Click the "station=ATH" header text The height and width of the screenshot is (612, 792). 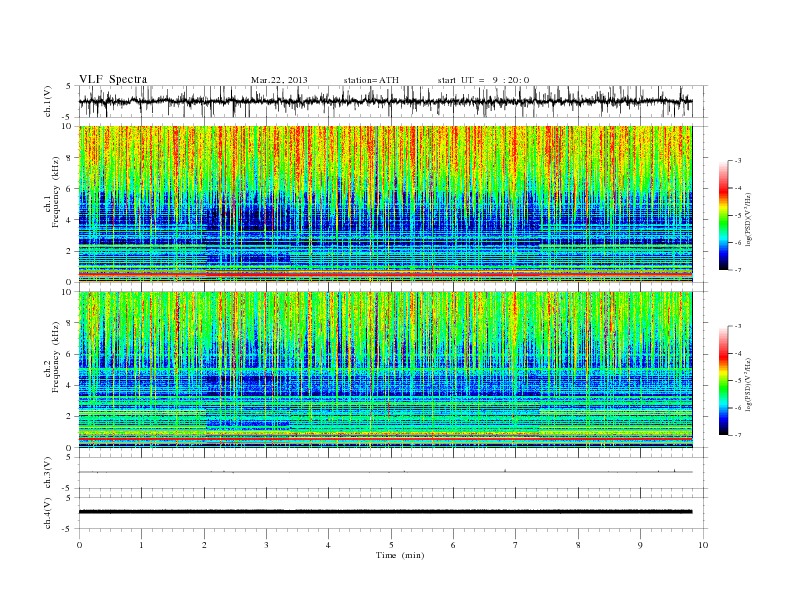[371, 80]
